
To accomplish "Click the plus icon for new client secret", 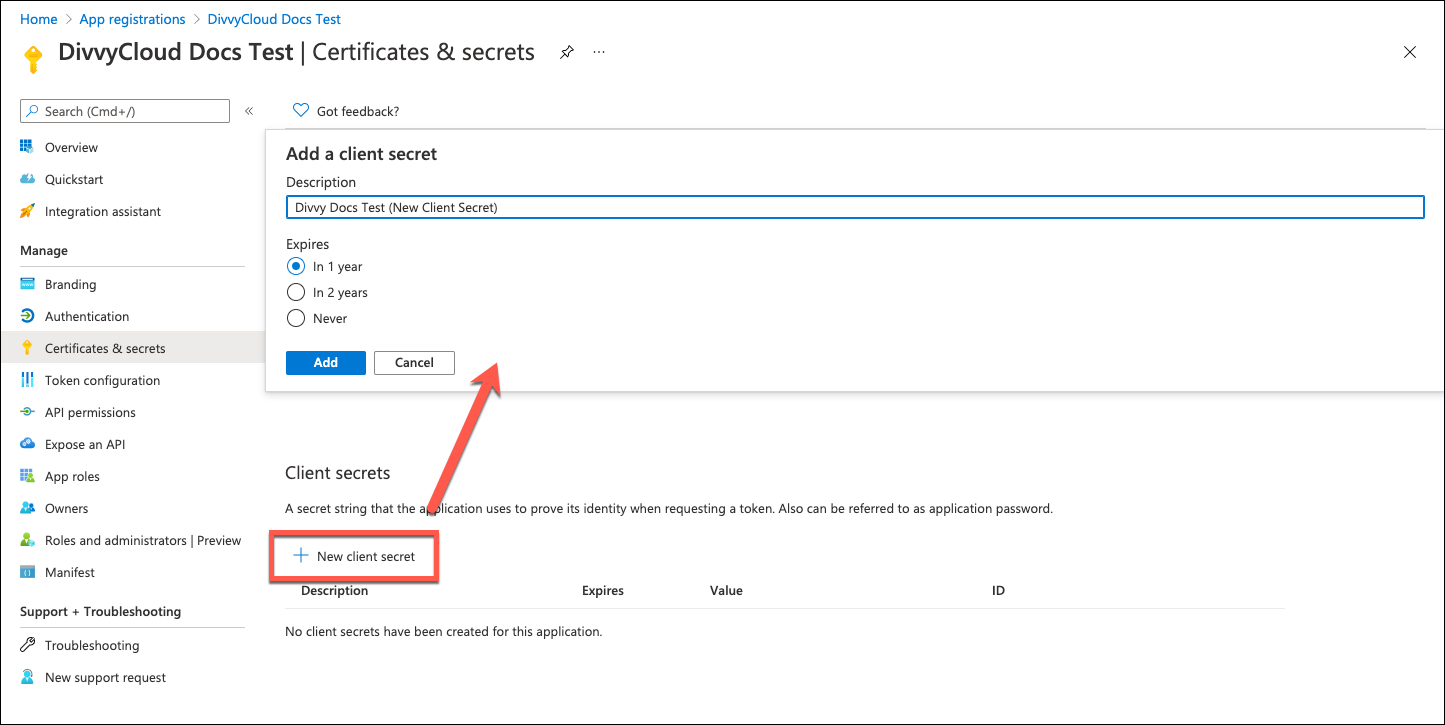I will [x=300, y=556].
